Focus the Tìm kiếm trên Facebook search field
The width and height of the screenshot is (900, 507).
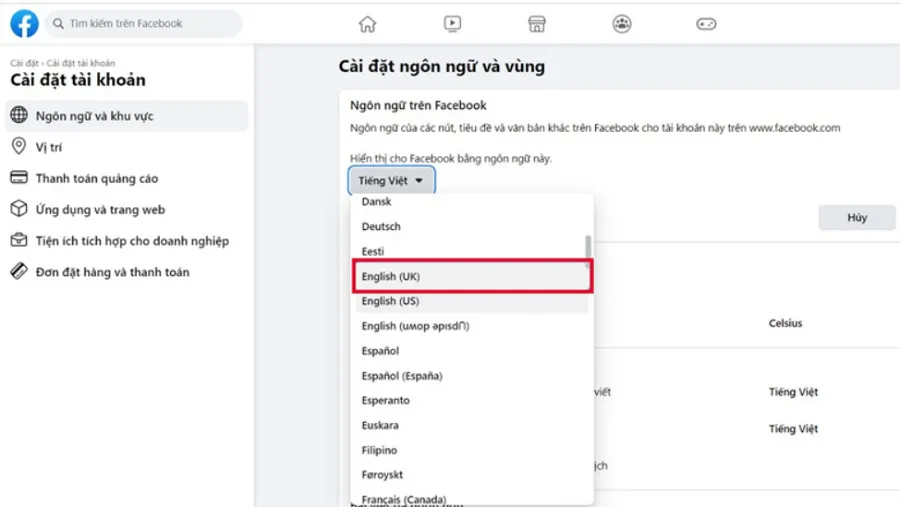click(x=143, y=24)
